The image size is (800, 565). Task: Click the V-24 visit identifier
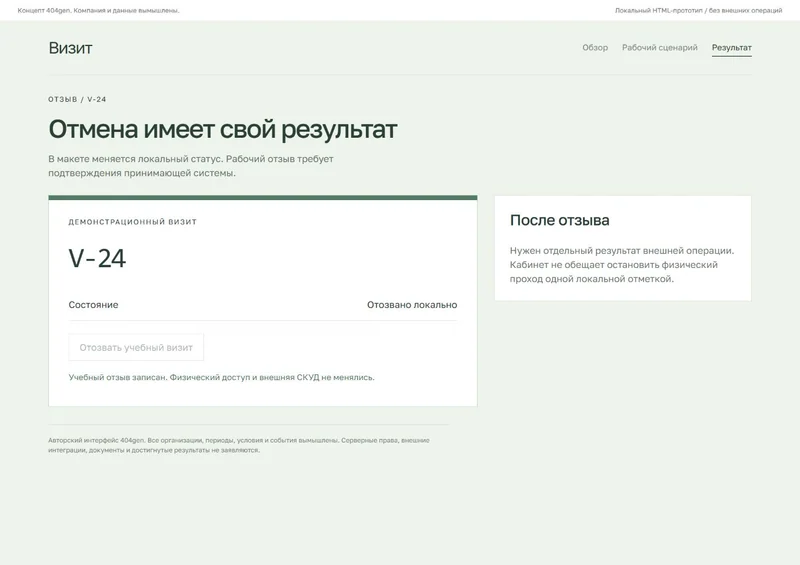pyautogui.click(x=97, y=258)
